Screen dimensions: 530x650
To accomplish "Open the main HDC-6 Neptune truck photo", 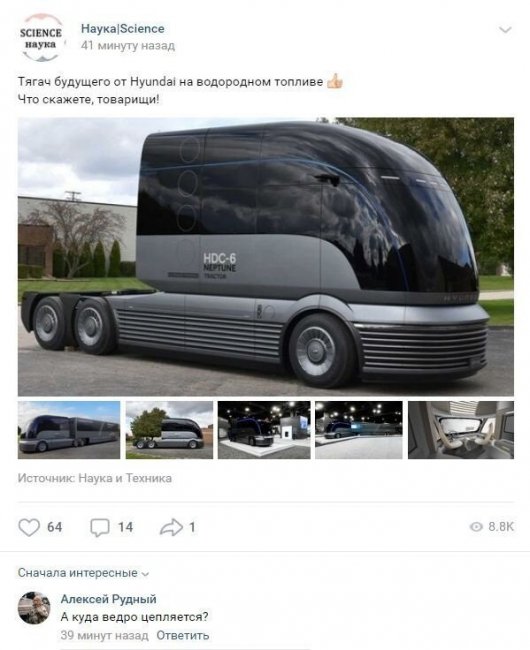I will (266, 257).
